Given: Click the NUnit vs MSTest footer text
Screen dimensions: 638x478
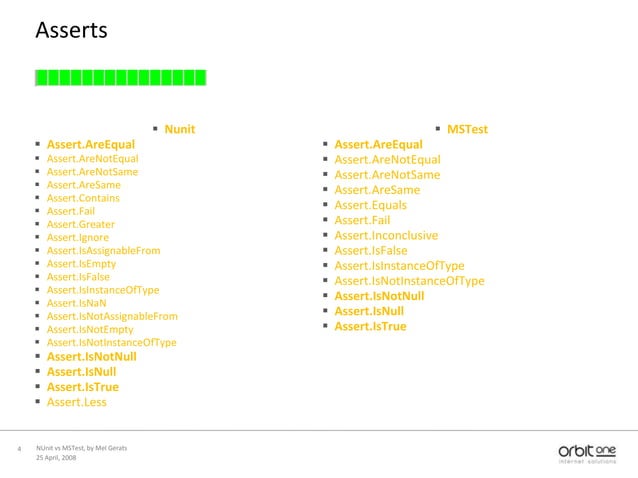Looking at the screenshot, I should pyautogui.click(x=81, y=448).
